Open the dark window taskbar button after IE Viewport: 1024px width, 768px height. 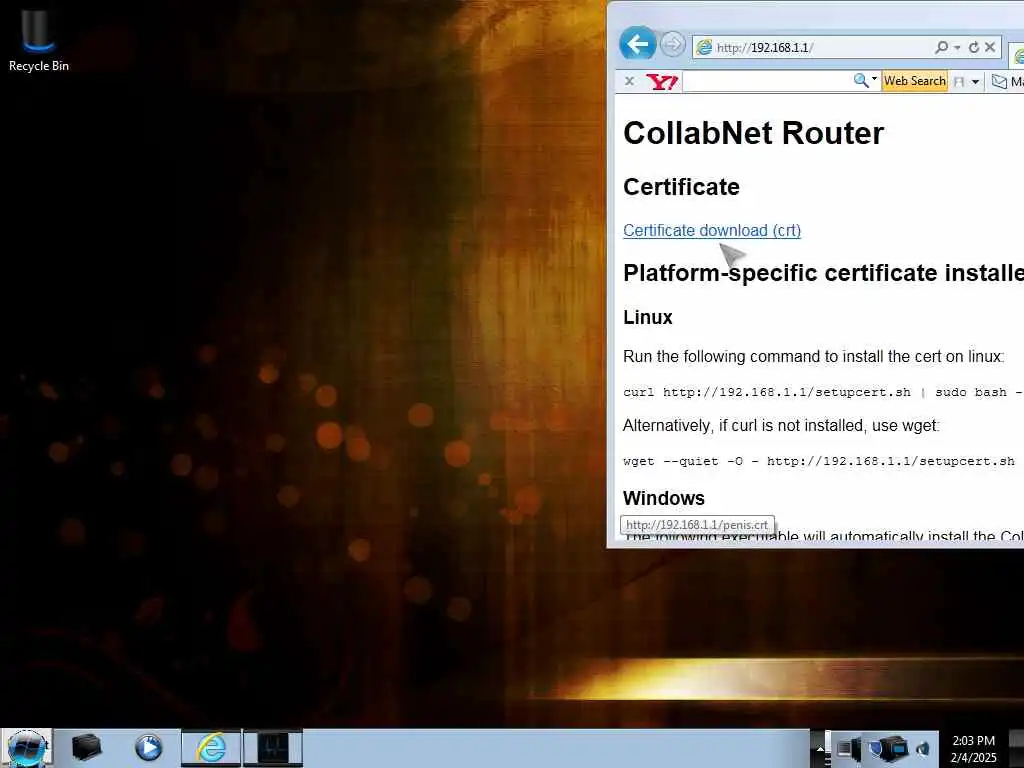[x=273, y=748]
